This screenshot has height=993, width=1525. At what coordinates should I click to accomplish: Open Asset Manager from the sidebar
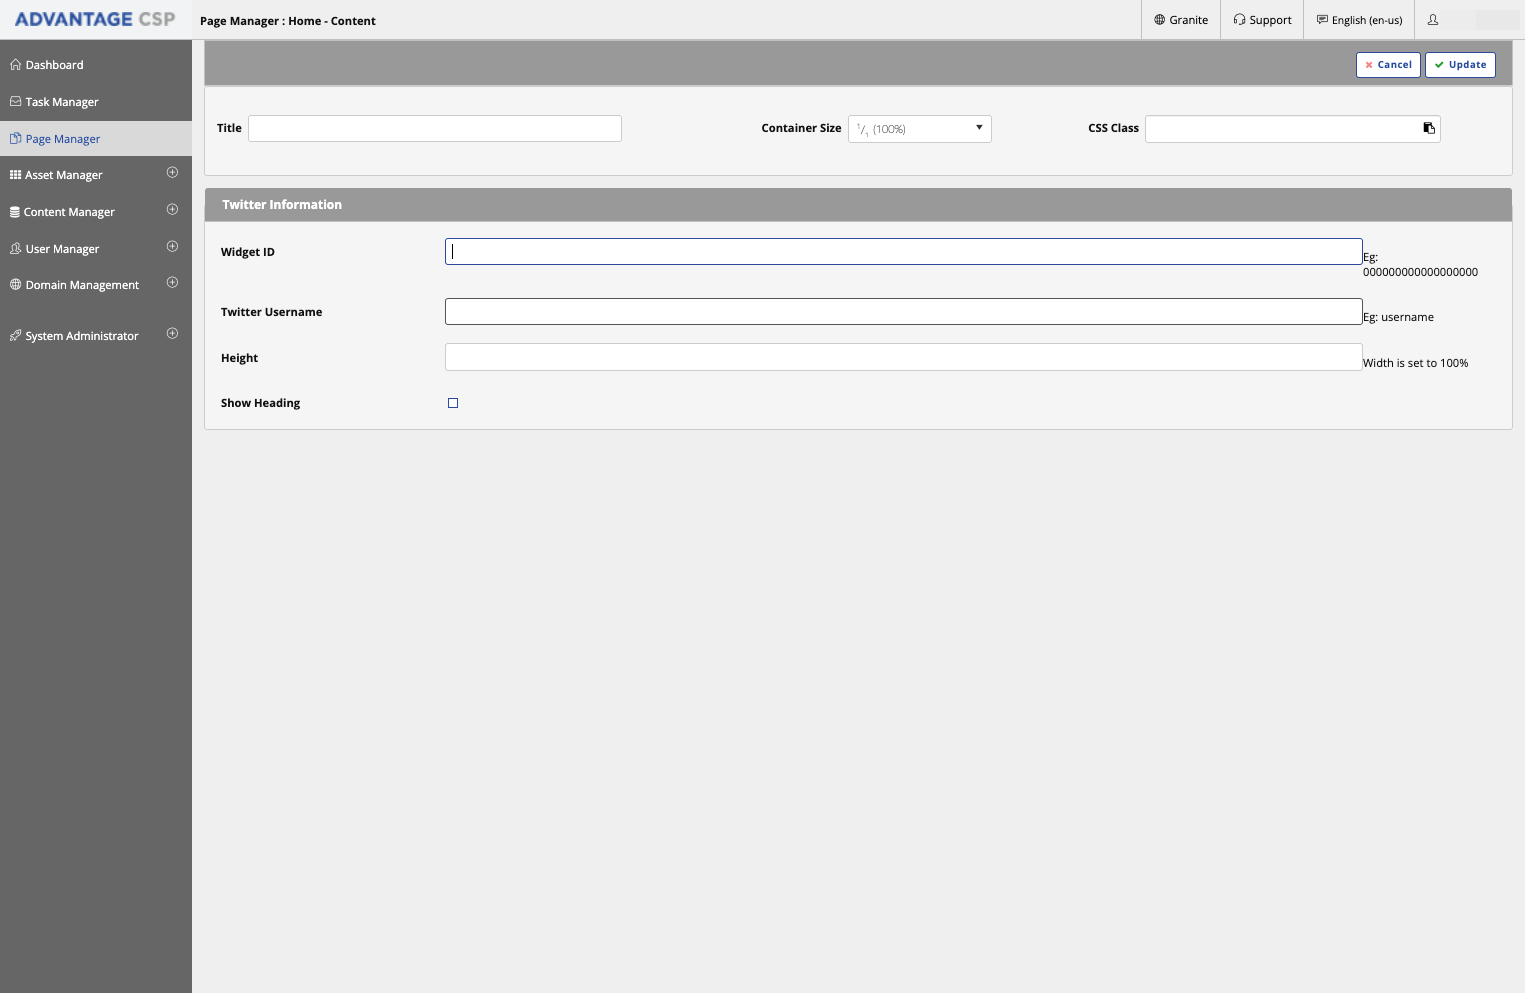[x=64, y=175]
